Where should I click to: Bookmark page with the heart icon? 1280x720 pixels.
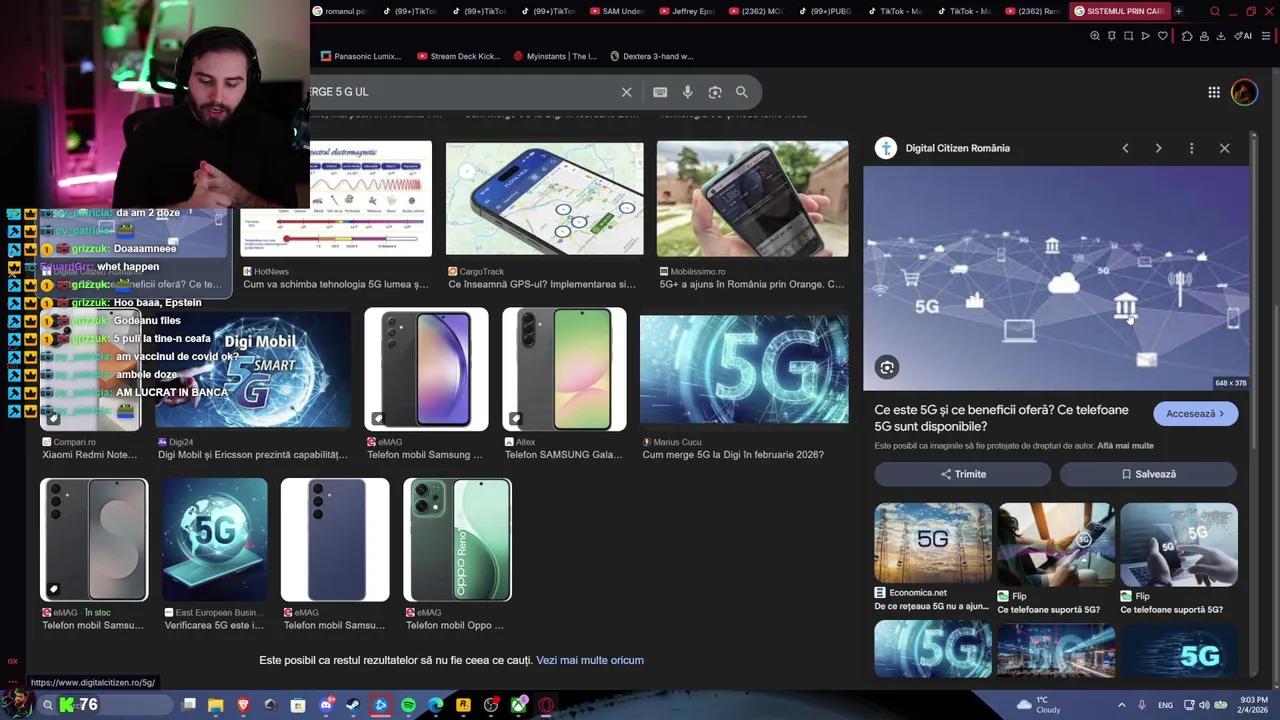click(x=1163, y=36)
